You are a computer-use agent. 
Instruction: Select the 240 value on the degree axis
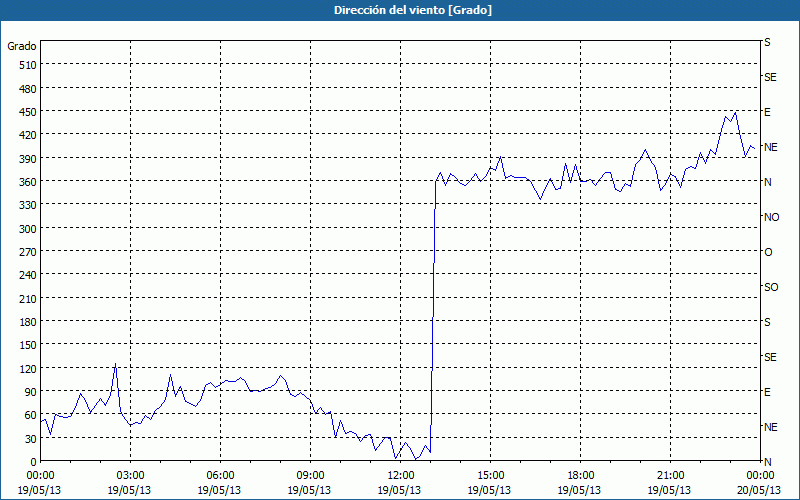tap(28, 276)
